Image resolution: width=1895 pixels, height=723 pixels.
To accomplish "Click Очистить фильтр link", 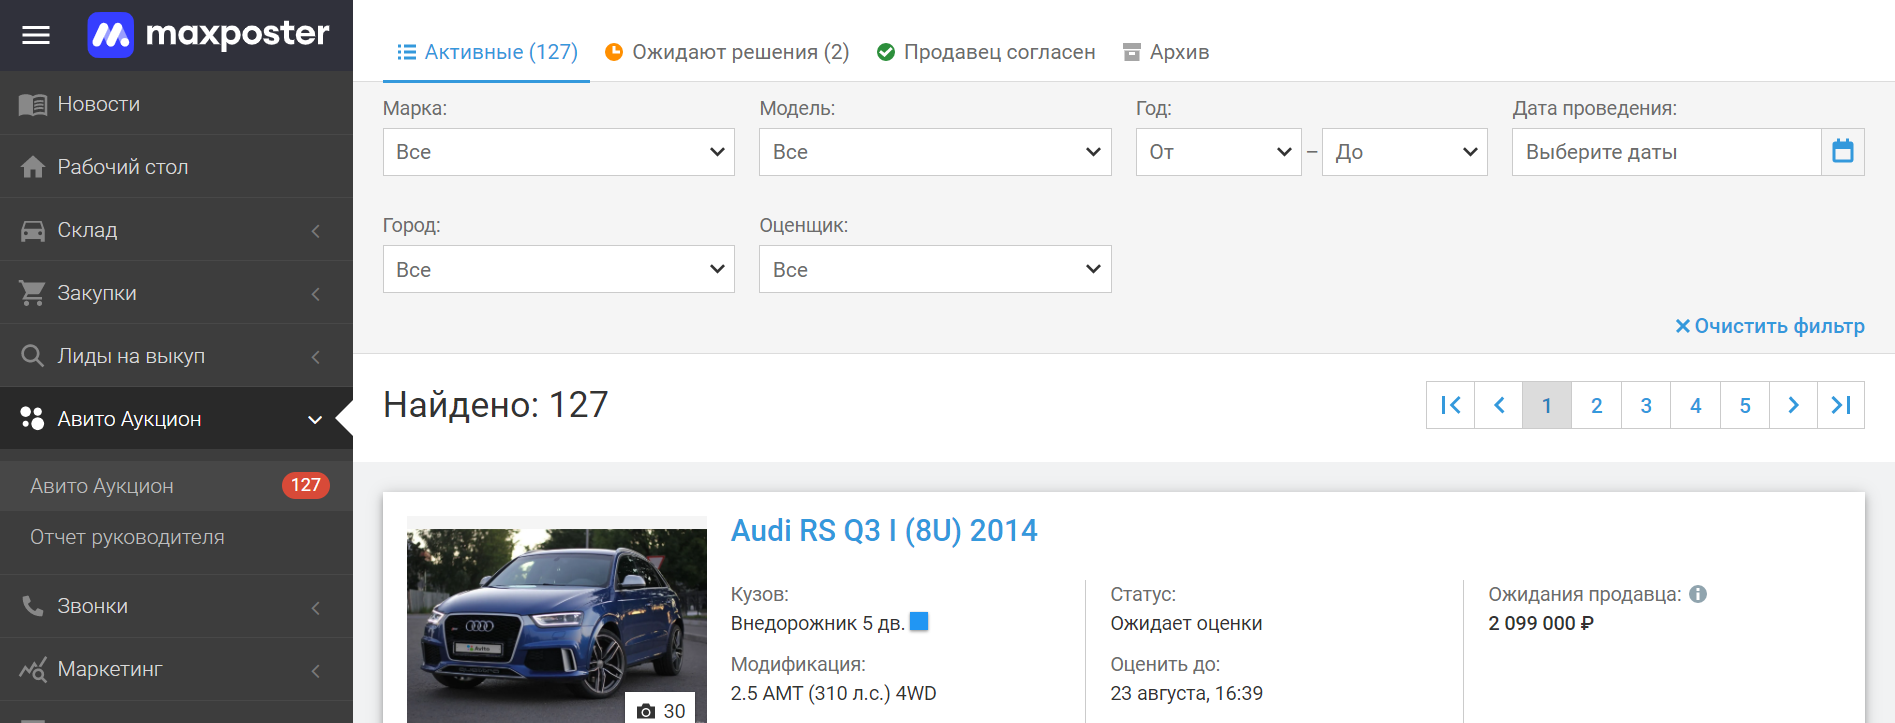I will coord(1770,326).
